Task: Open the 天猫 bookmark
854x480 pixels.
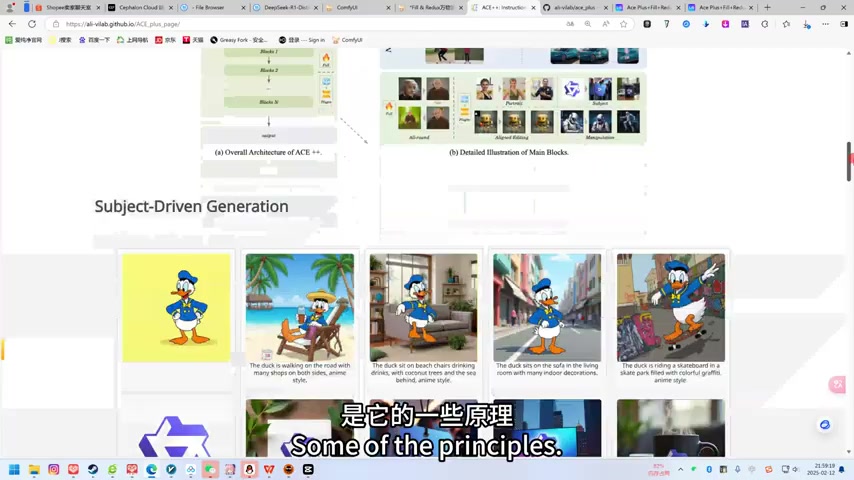Action: [x=193, y=40]
